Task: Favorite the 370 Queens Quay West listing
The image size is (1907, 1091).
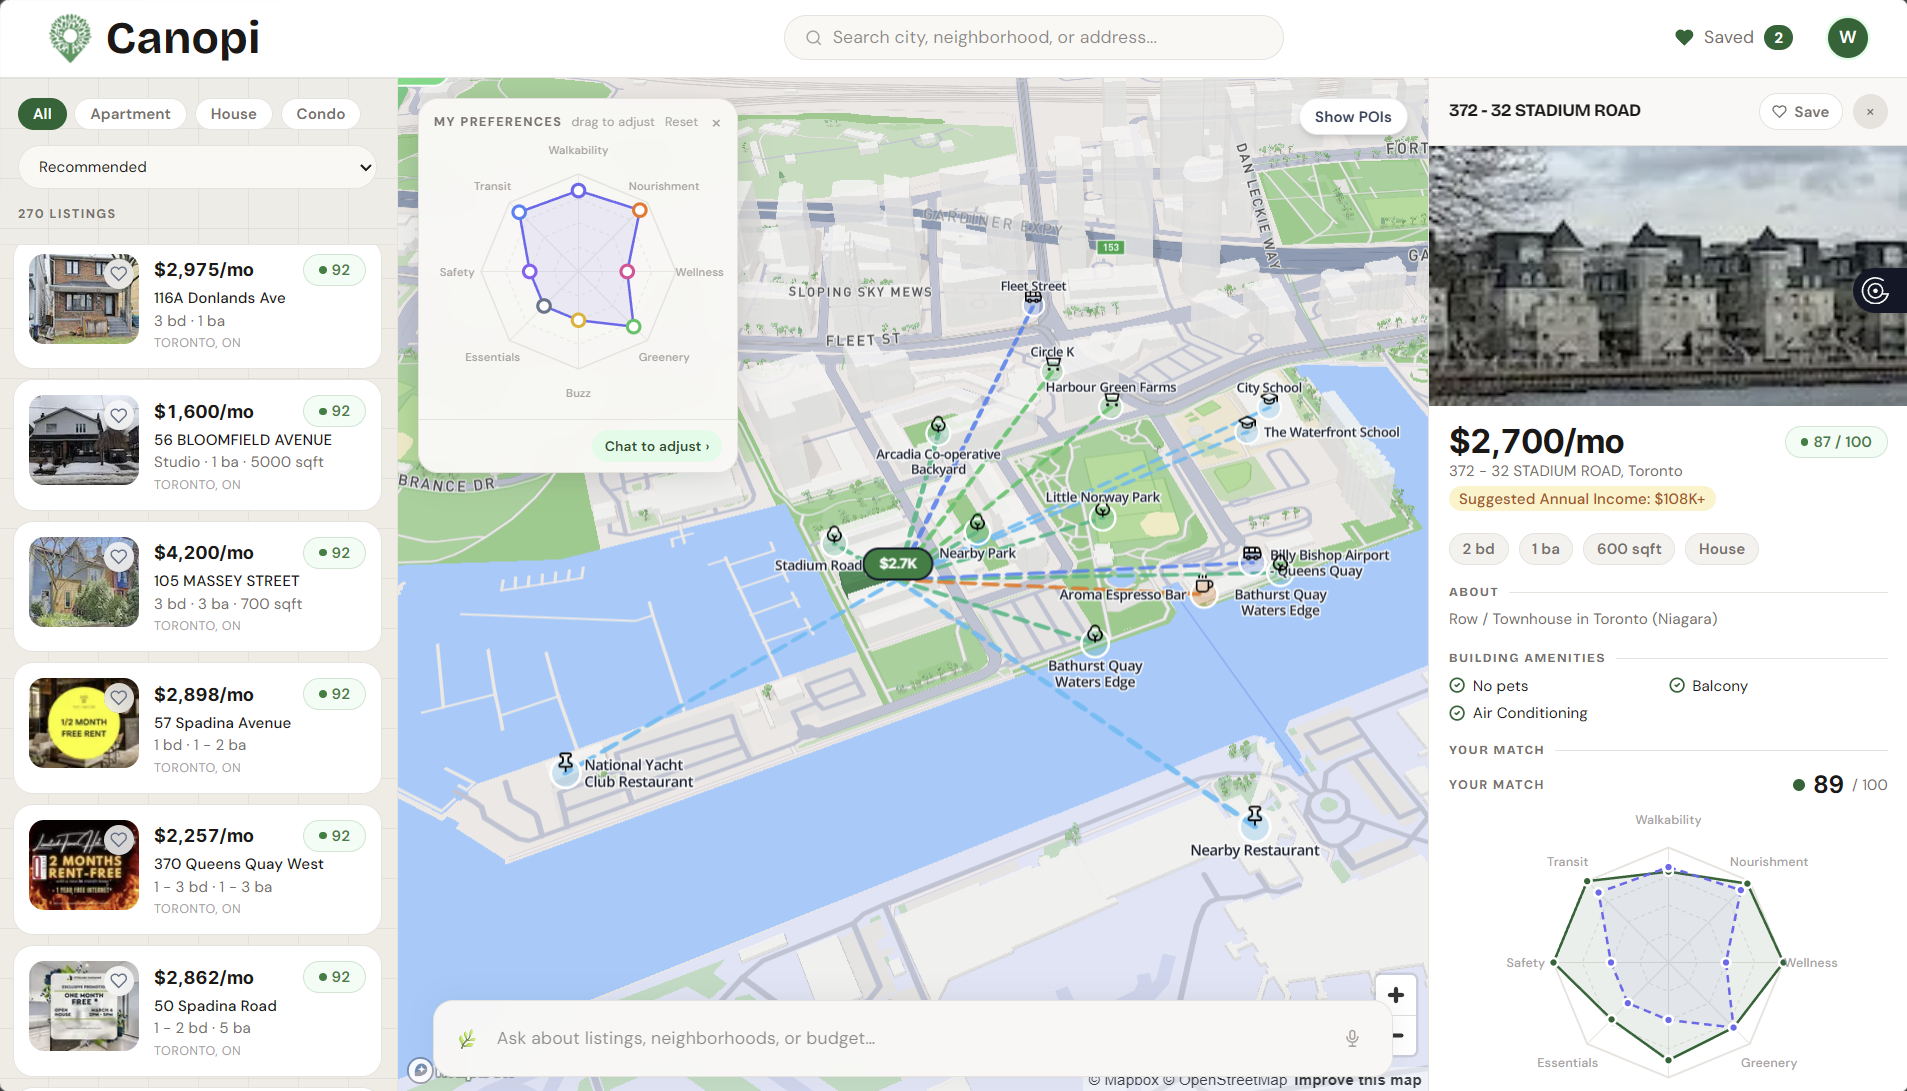Action: (119, 839)
